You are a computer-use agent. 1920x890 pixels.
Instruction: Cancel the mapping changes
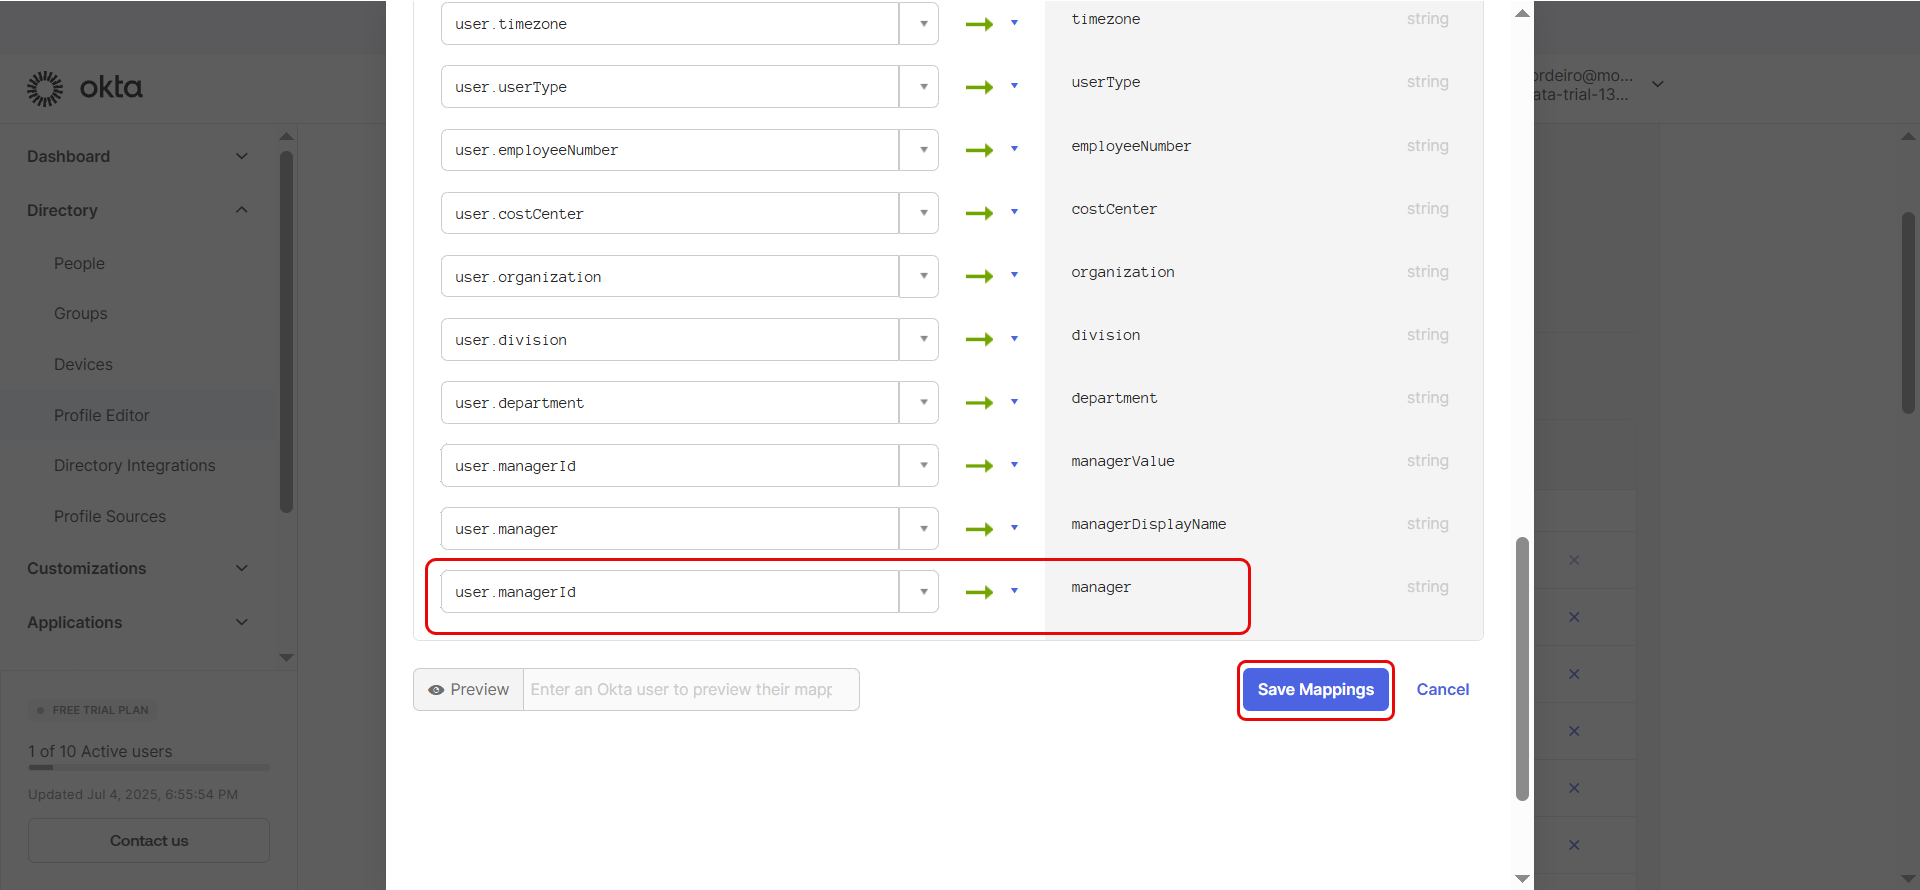[1442, 690]
